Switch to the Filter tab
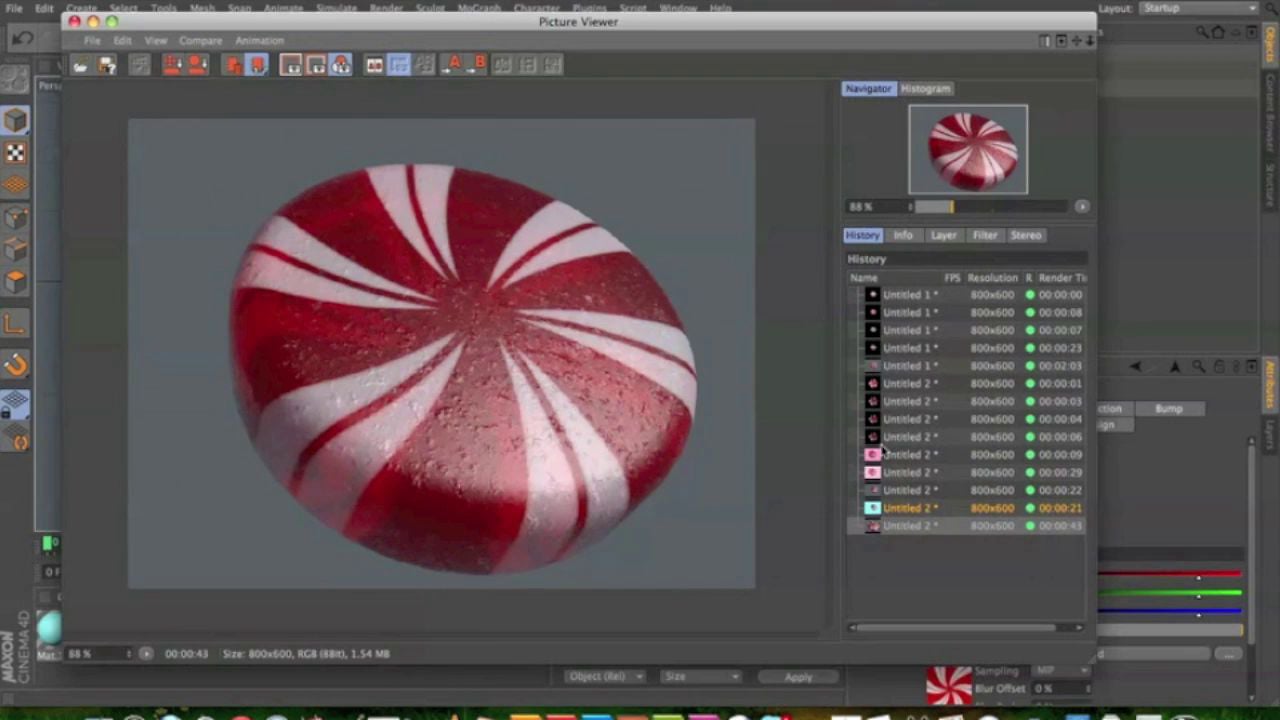Screen dimensions: 1280x720 pos(985,235)
